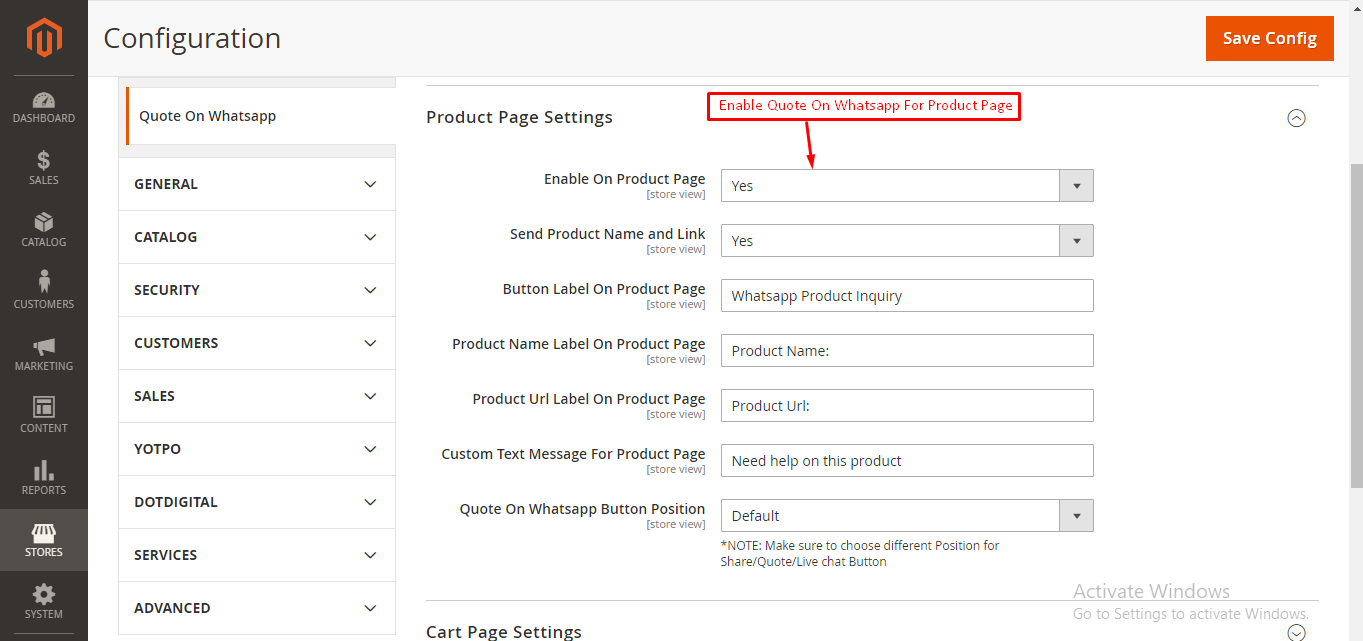
Task: Click the Save Config button
Action: click(x=1270, y=38)
